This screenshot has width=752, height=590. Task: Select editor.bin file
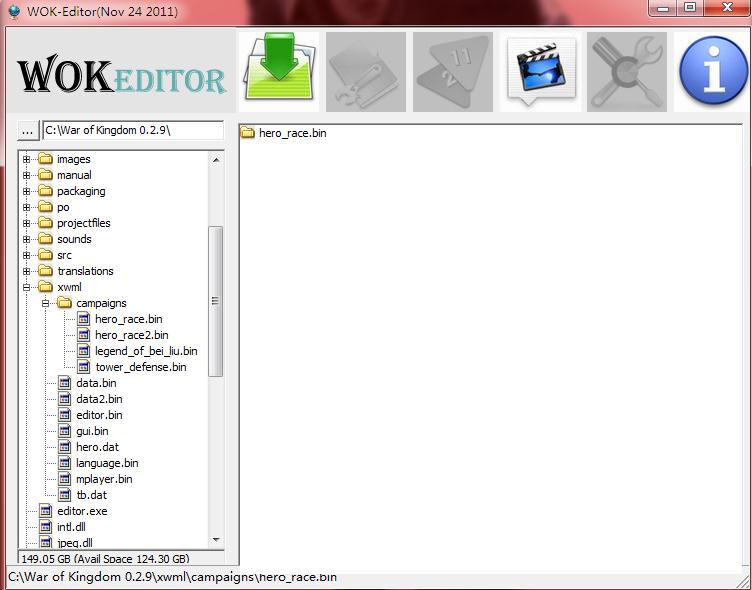99,415
